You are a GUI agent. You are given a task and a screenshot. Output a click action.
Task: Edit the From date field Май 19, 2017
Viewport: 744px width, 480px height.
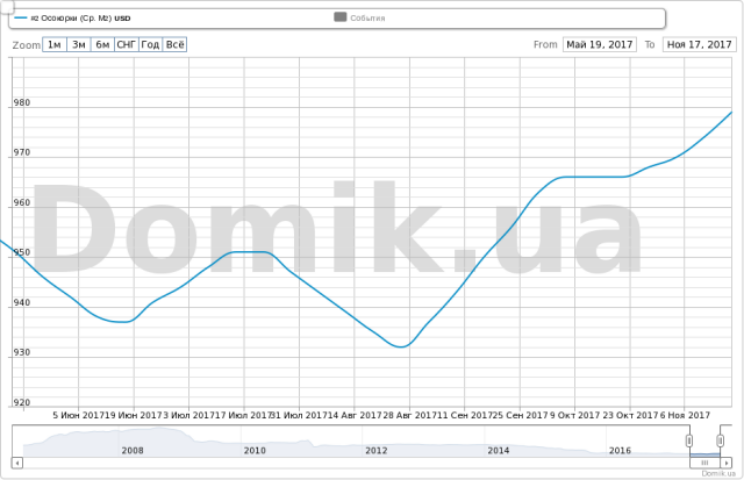point(599,45)
